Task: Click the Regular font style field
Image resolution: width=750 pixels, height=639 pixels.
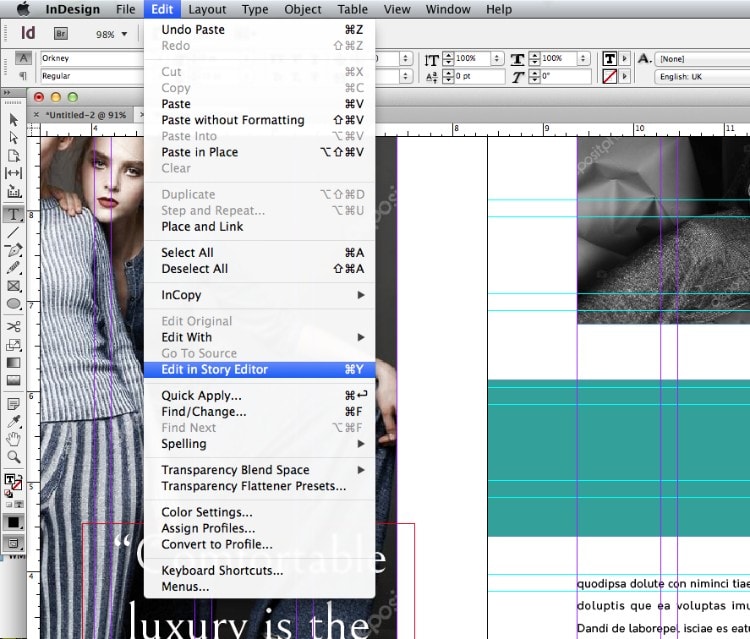Action: 92,76
